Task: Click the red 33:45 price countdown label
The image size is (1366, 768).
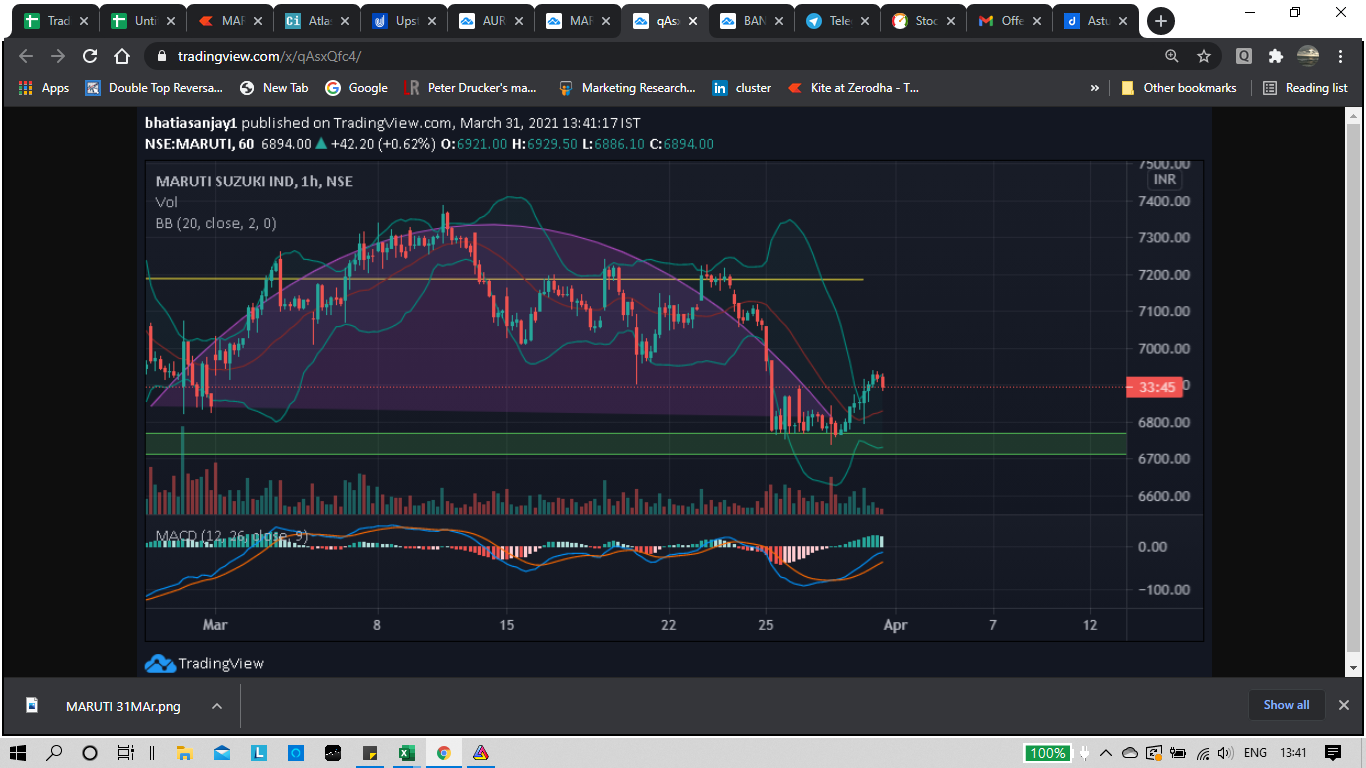Action: (1154, 387)
